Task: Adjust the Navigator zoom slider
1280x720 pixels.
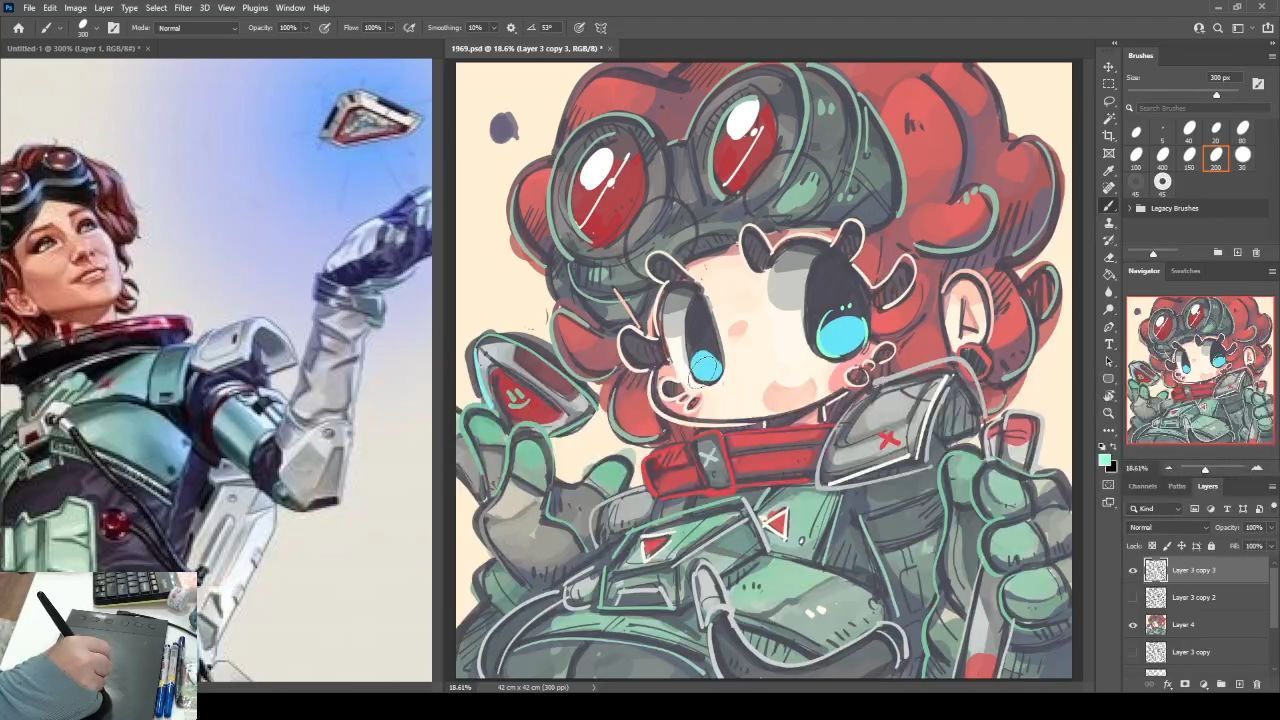Action: click(1205, 469)
